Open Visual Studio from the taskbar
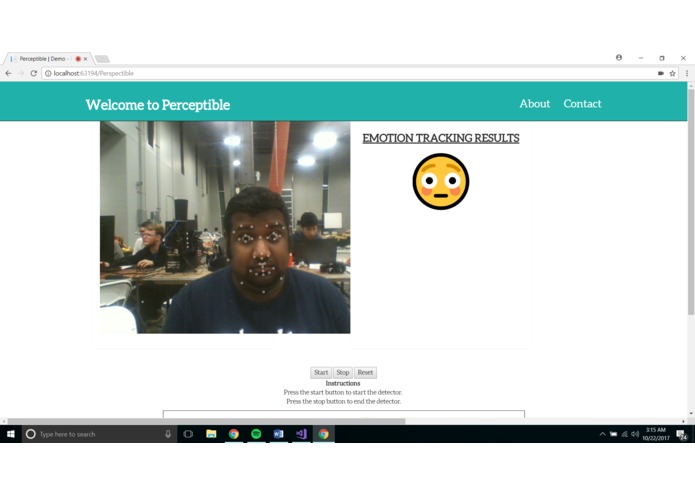Screen dimensions: 695x494 click(301, 434)
